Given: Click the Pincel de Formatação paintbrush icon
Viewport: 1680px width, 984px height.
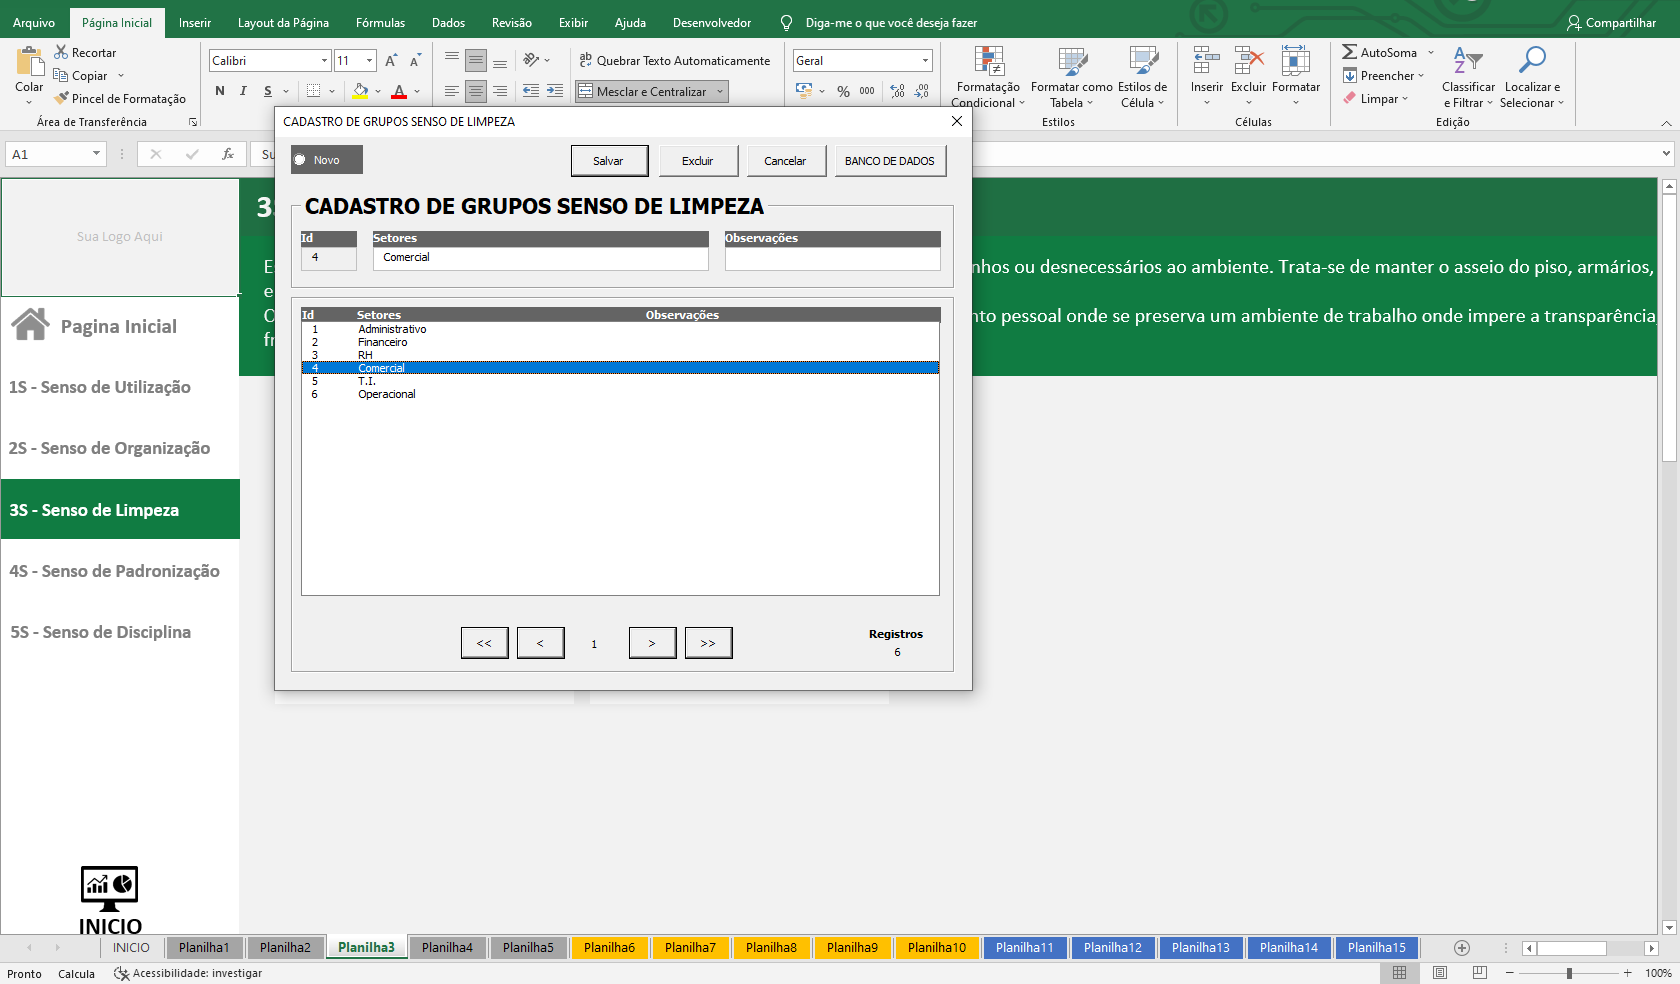Looking at the screenshot, I should 62,98.
